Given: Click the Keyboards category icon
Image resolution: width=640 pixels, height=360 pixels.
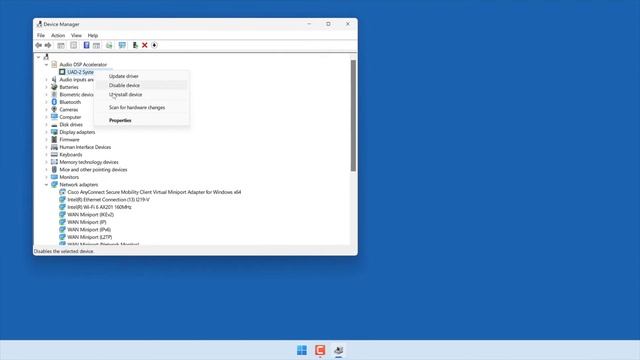Looking at the screenshot, I should point(54,154).
